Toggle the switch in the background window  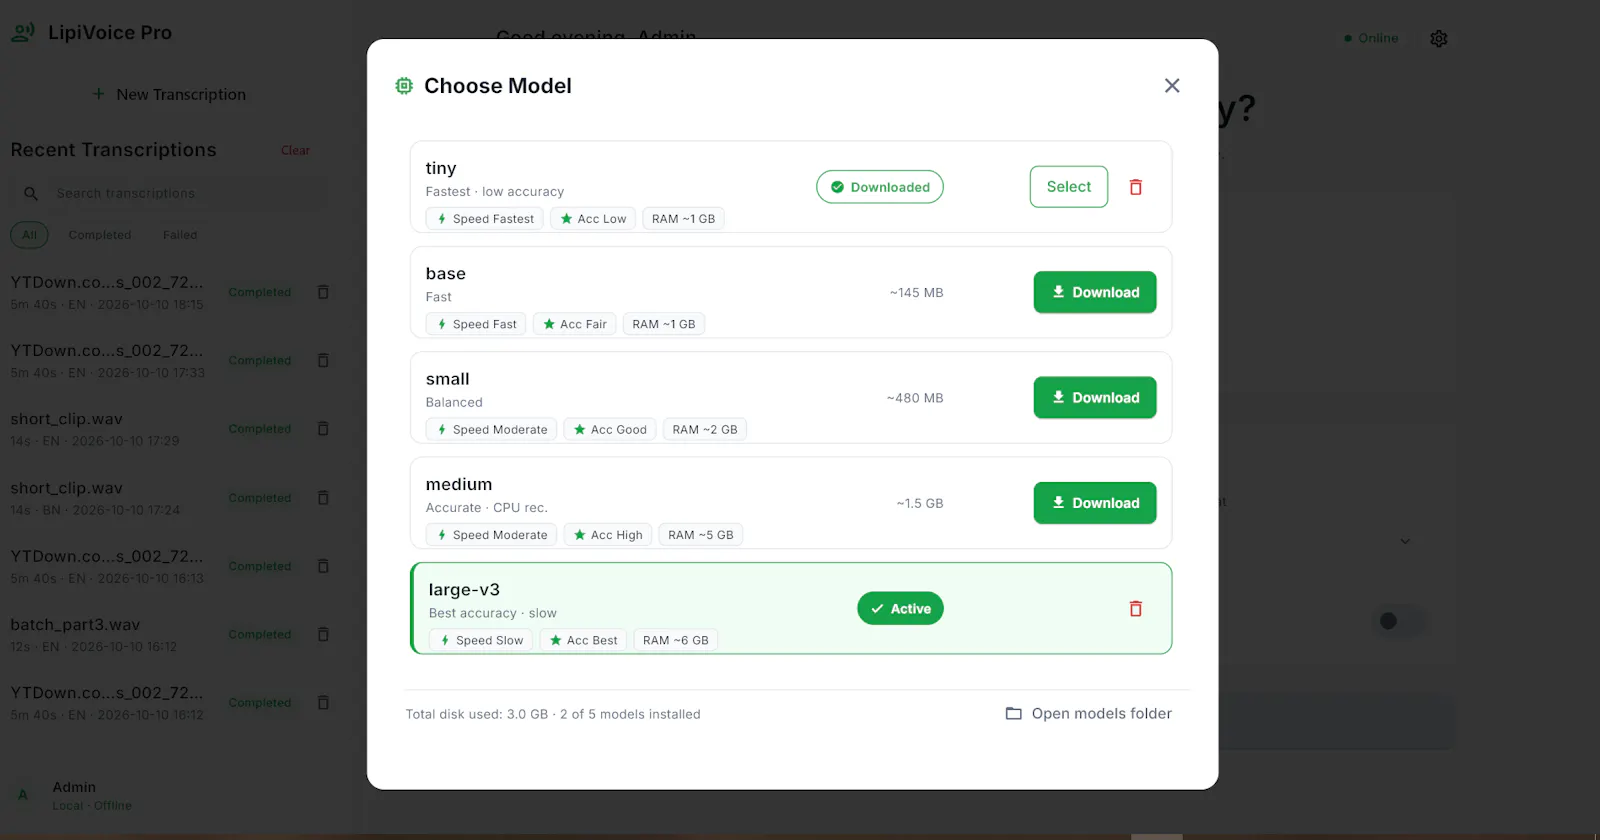(1400, 621)
